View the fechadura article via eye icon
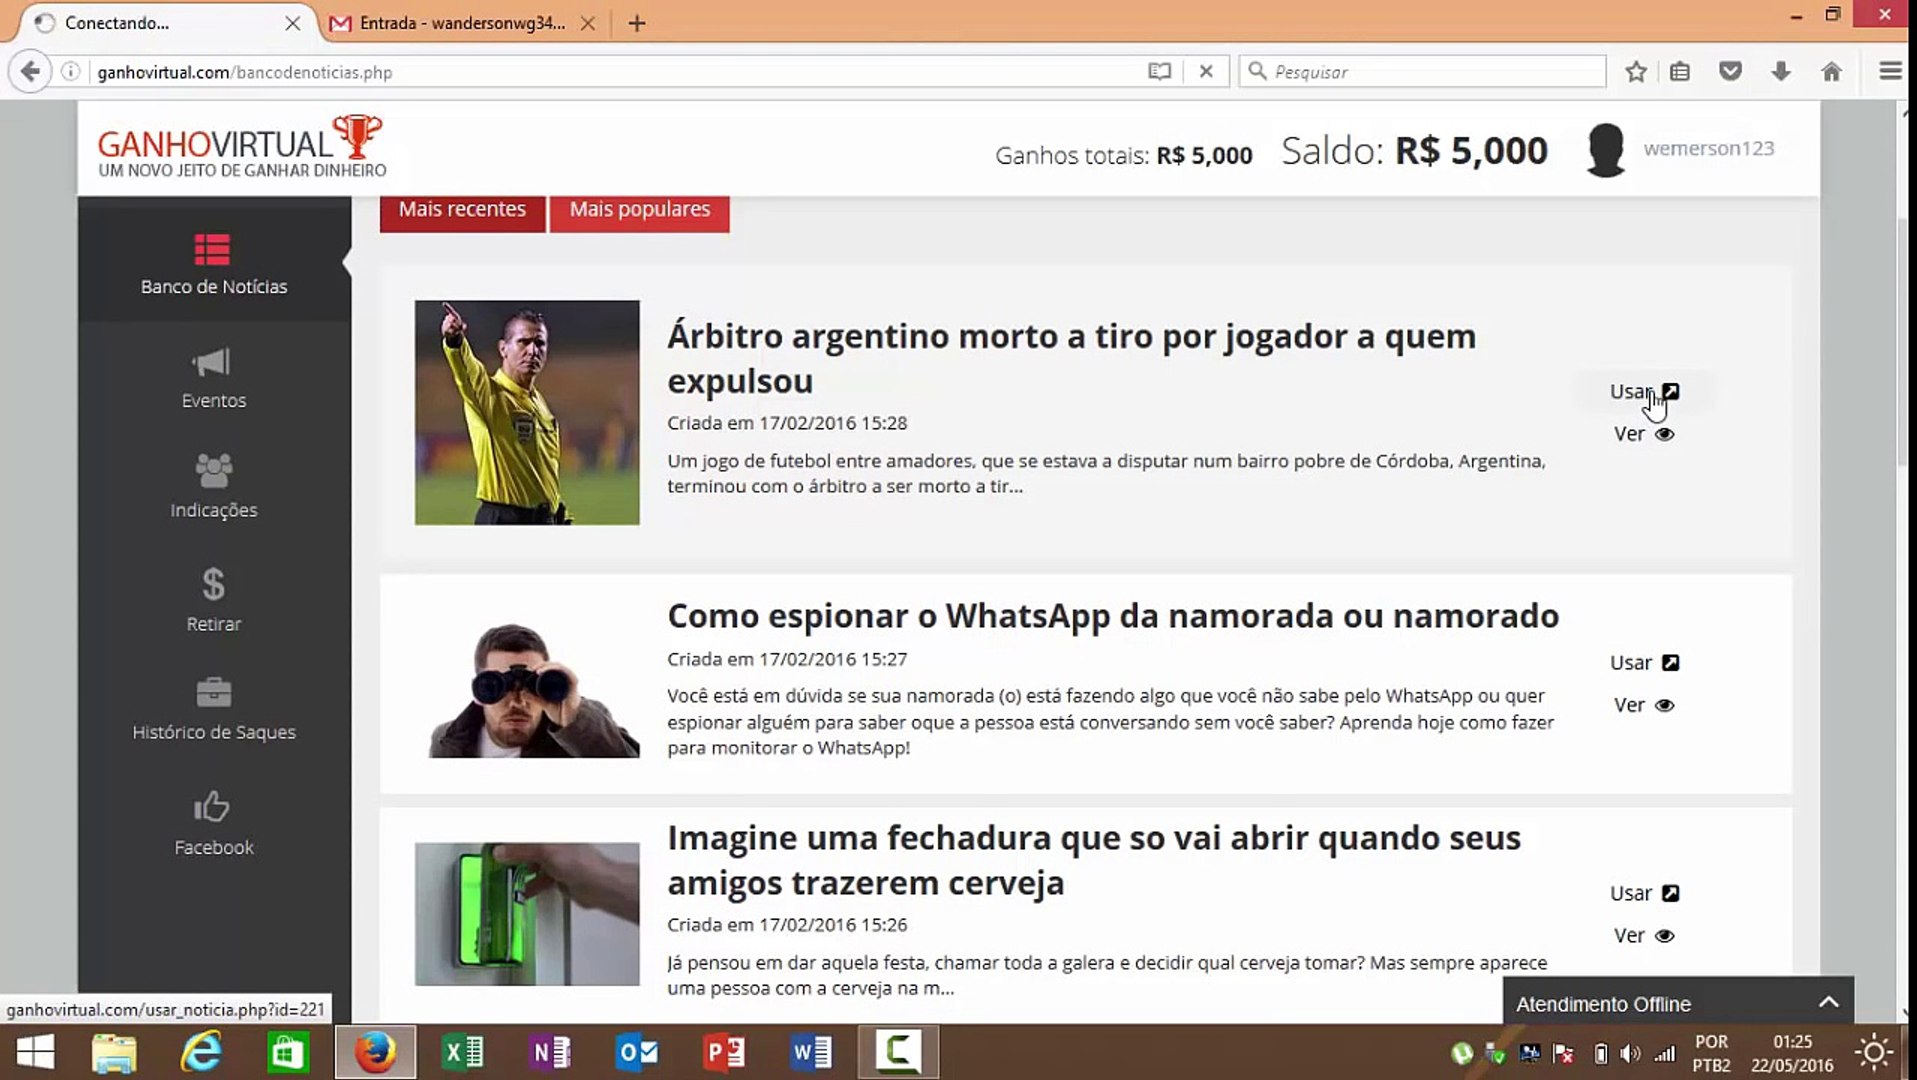 pyautogui.click(x=1664, y=936)
